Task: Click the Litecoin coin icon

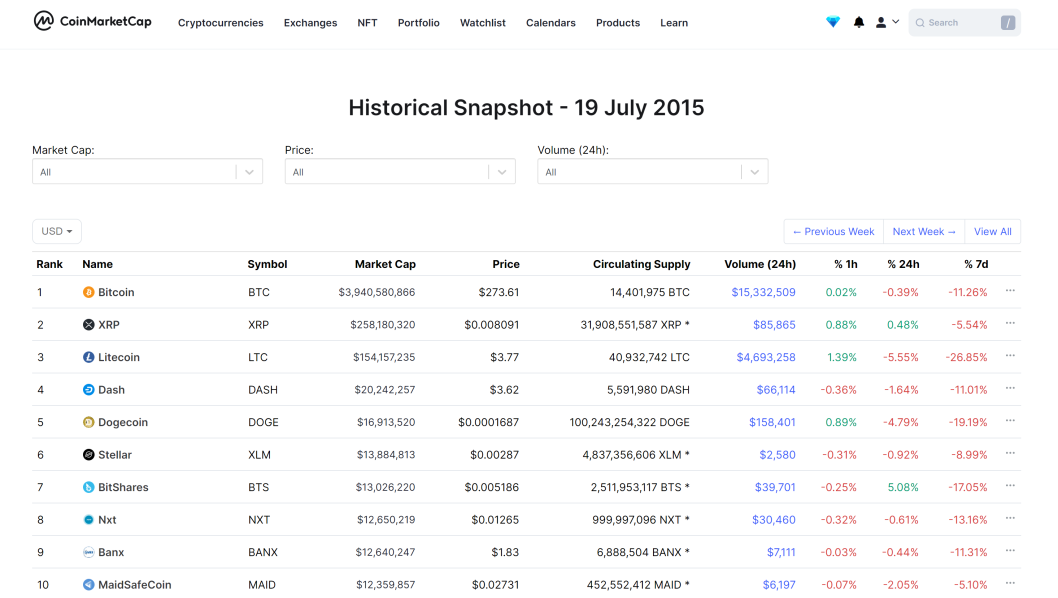Action: point(88,357)
